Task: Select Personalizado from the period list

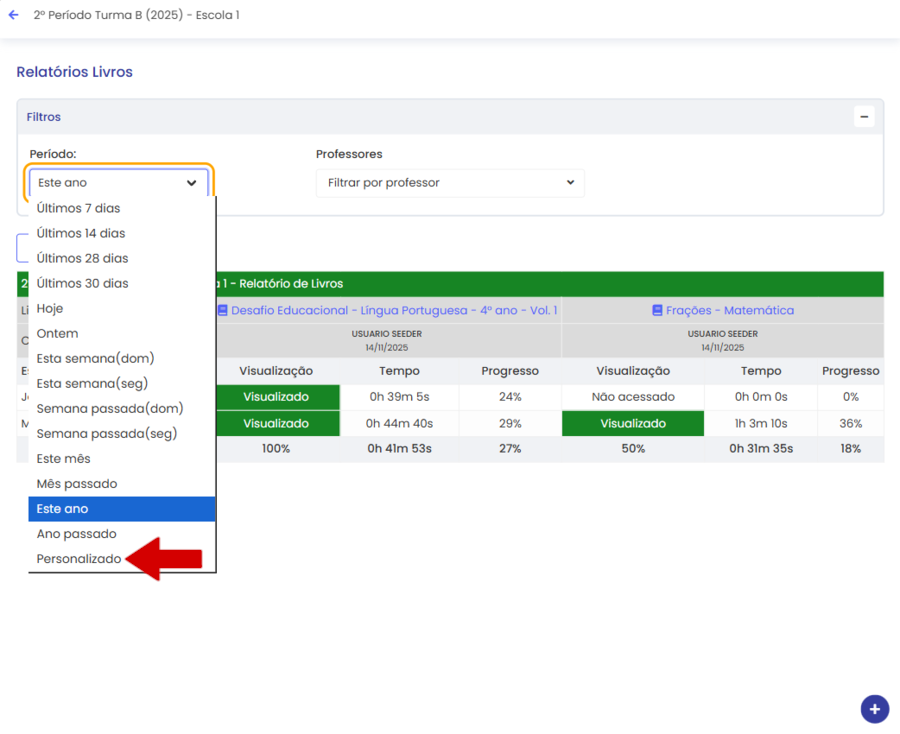Action: click(x=79, y=559)
